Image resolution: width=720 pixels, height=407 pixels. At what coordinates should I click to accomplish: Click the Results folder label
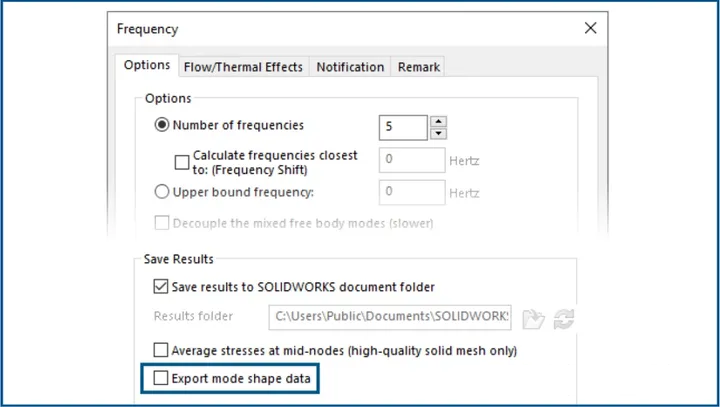193,316
